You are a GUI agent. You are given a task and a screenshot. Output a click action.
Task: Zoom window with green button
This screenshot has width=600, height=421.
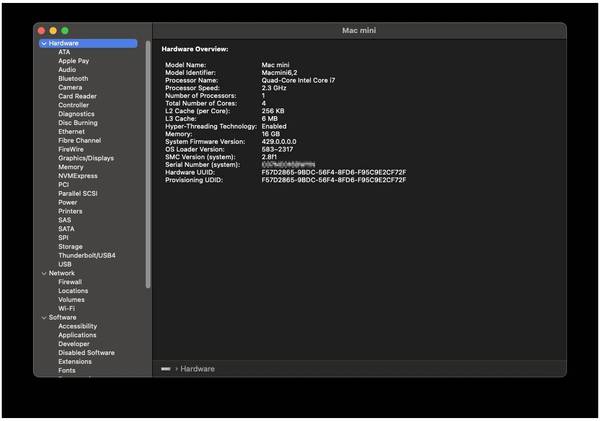pos(65,31)
